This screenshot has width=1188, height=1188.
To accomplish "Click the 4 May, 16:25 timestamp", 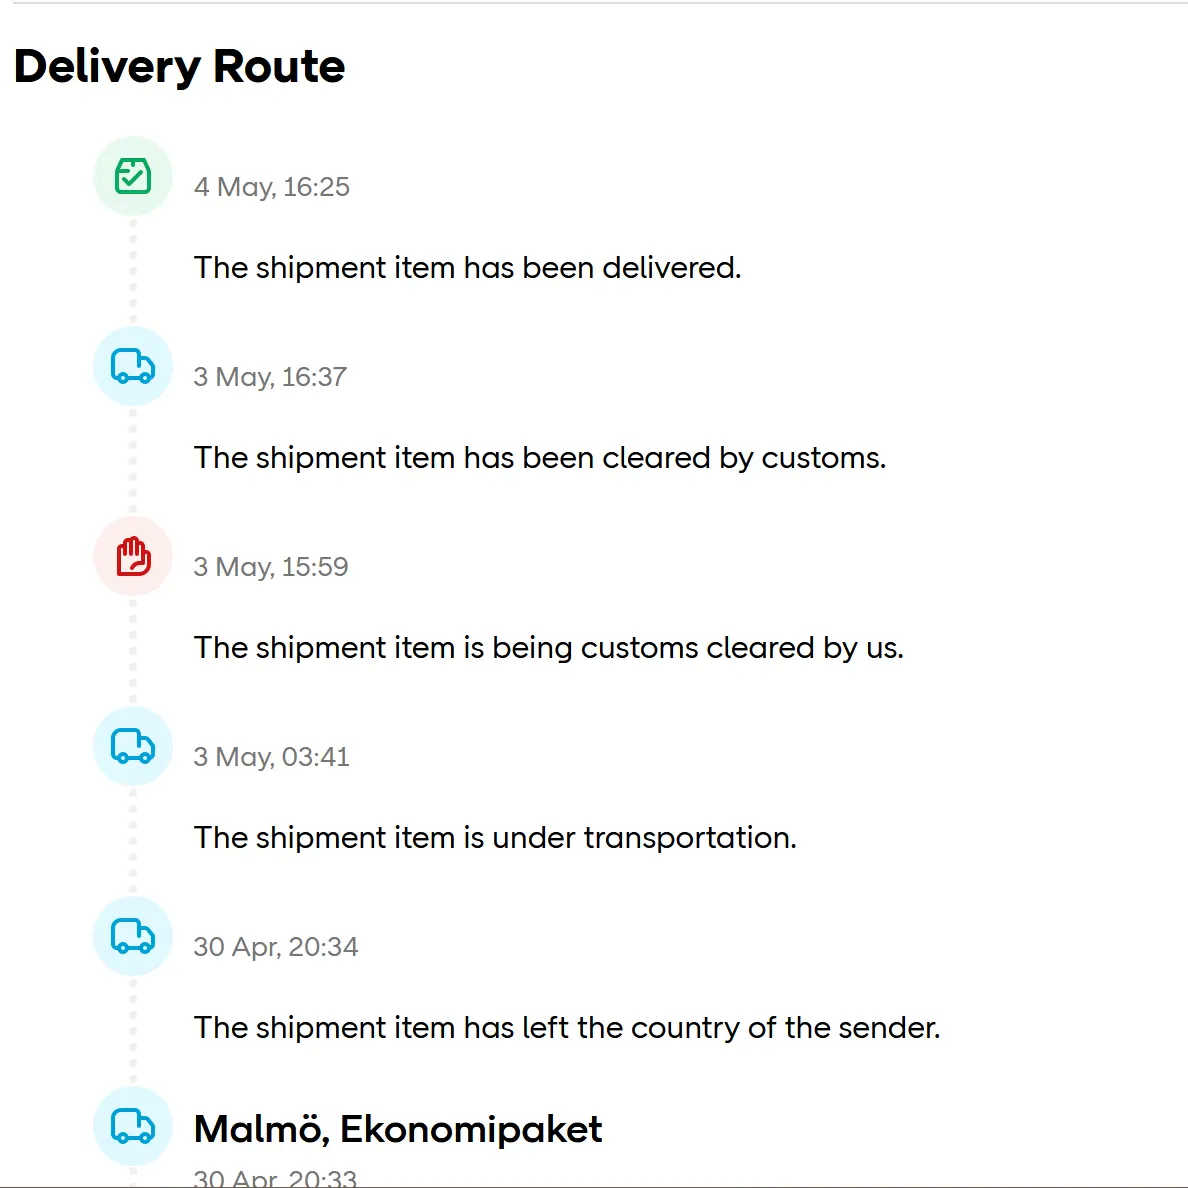I will click(272, 187).
